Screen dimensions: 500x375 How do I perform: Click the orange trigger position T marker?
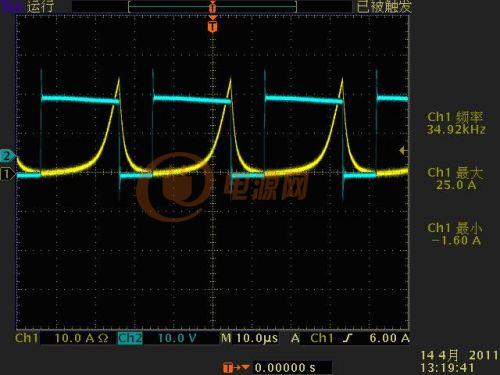coord(213,26)
